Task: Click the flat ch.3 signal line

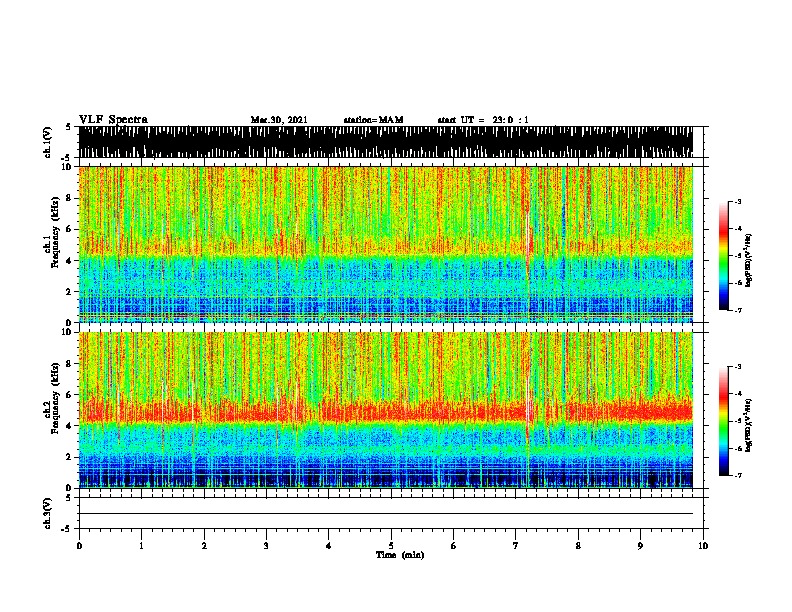Action: coord(386,514)
